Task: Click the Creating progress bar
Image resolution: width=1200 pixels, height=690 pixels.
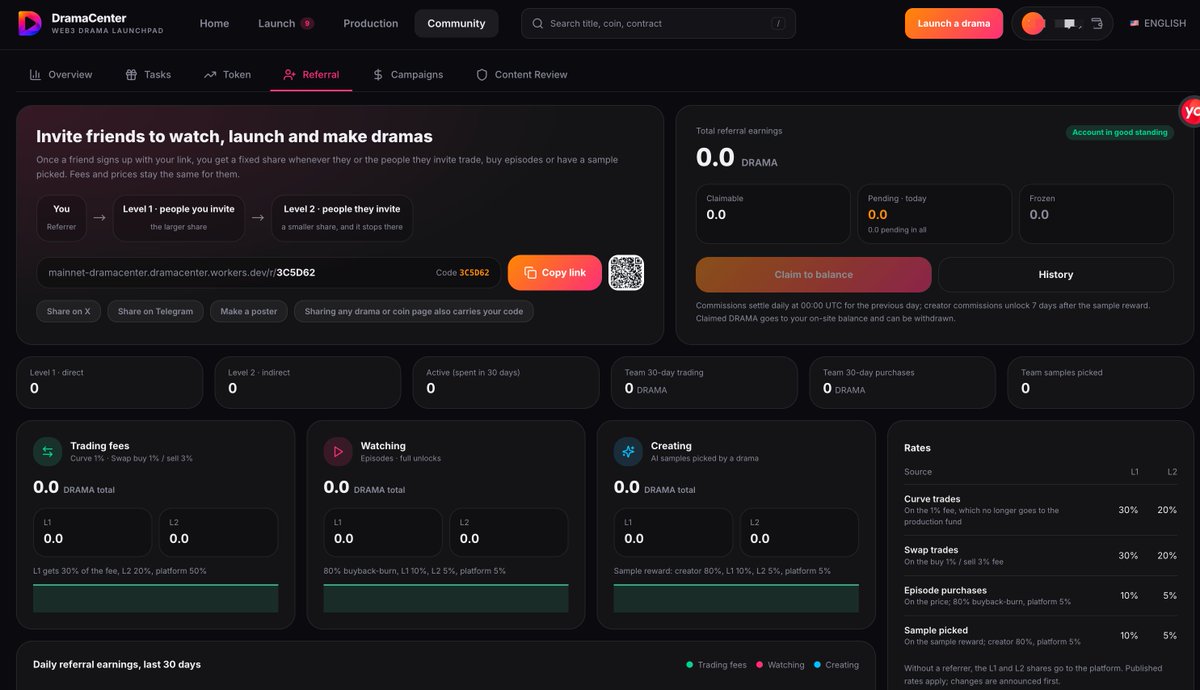Action: pyautogui.click(x=736, y=598)
